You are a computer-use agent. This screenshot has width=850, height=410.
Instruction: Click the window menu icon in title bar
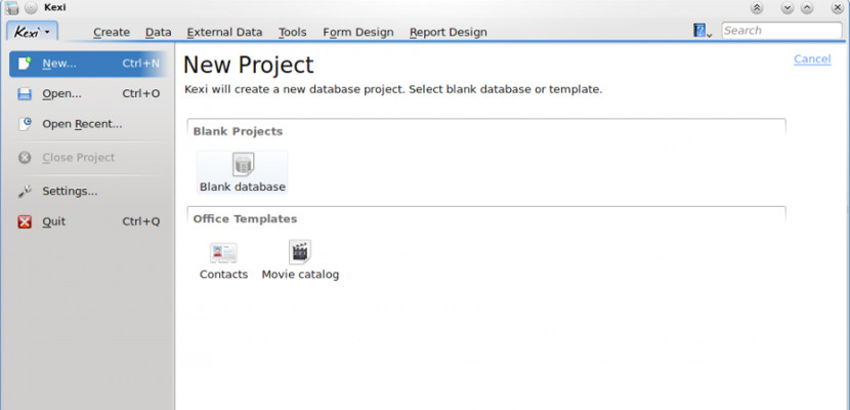[12, 8]
